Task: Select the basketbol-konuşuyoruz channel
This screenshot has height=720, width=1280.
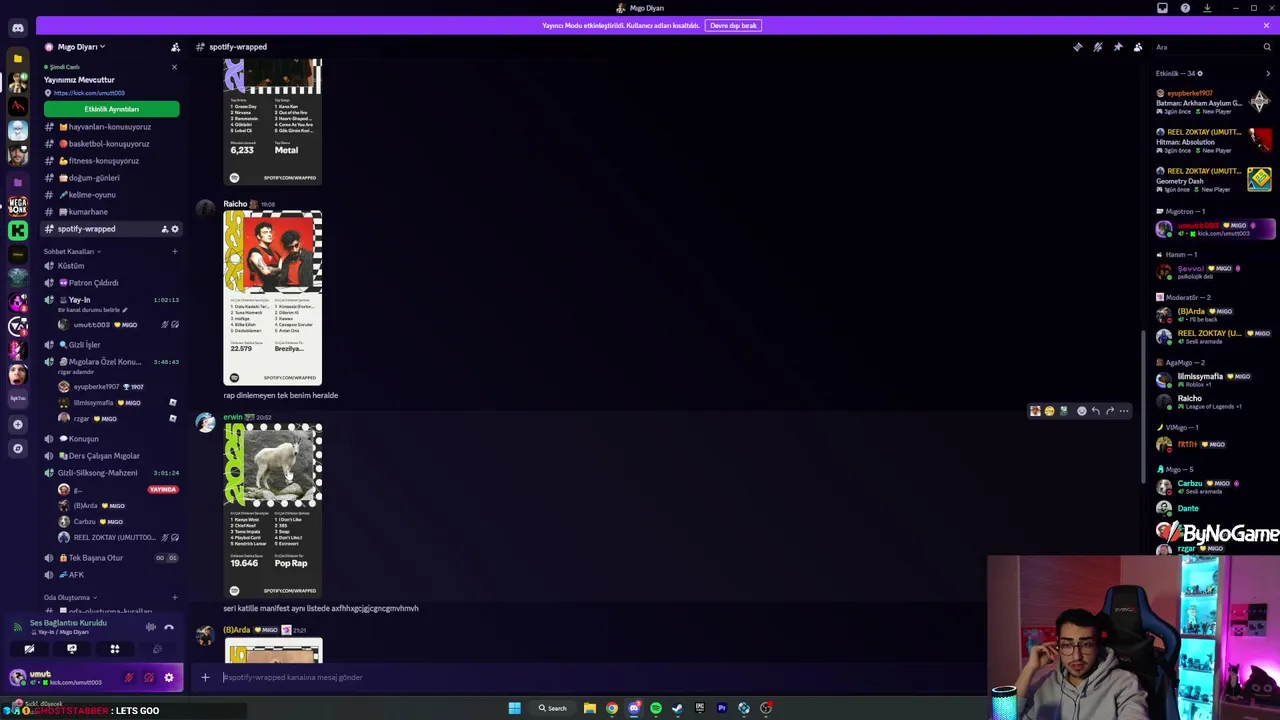Action: 110,144
